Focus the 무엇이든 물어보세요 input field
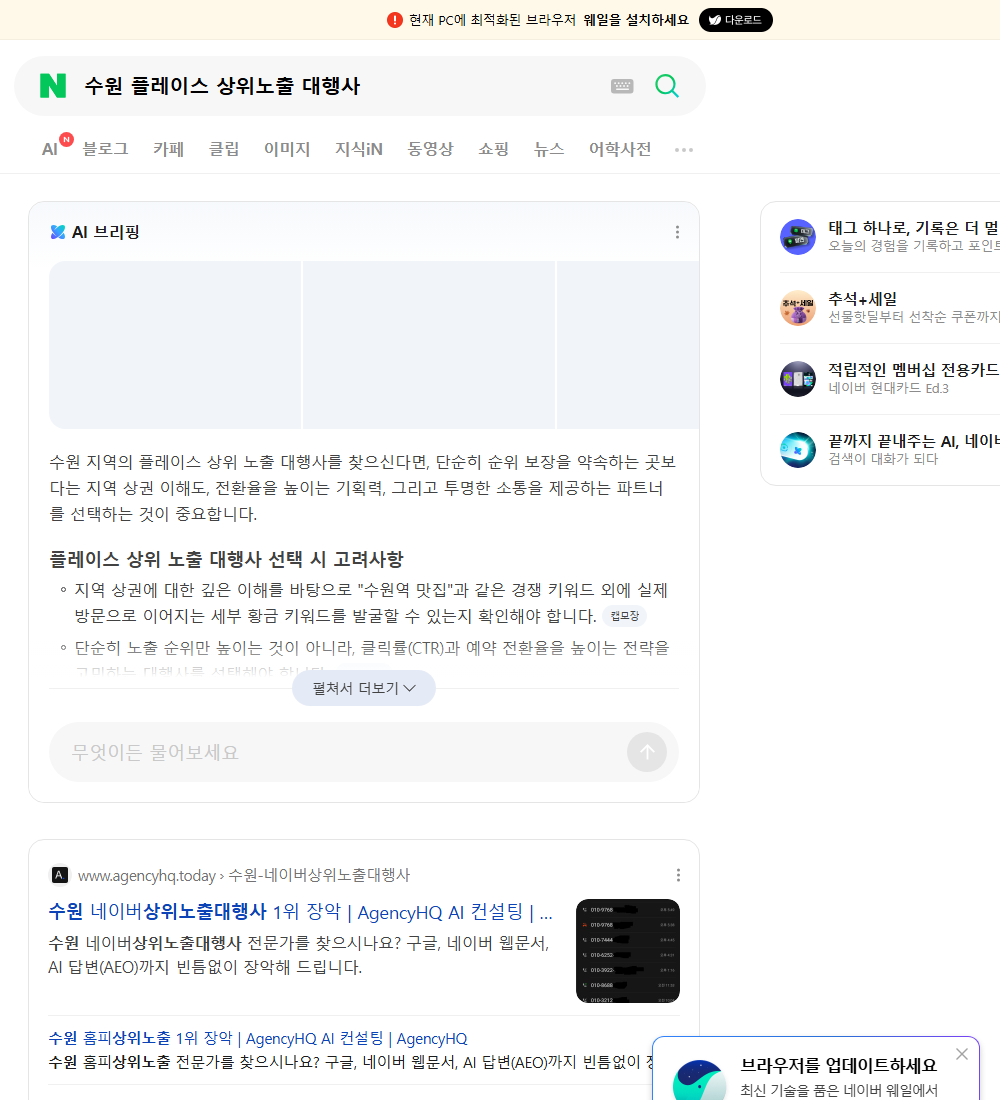Screen dimensions: 1000x1100 pos(337,752)
